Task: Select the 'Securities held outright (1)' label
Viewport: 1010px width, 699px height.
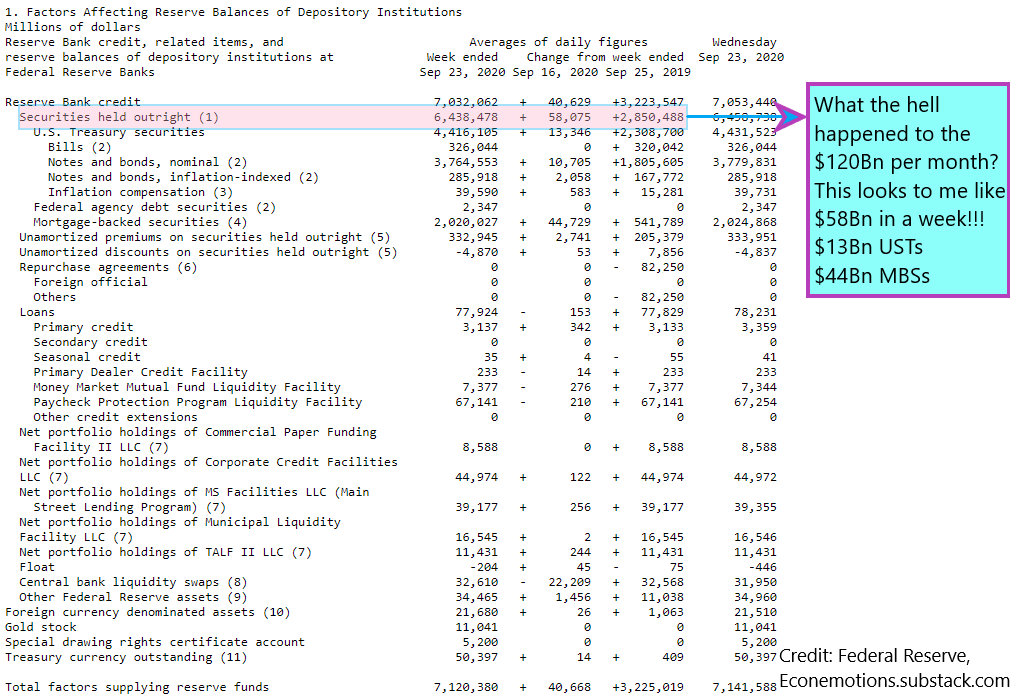Action: 119,117
